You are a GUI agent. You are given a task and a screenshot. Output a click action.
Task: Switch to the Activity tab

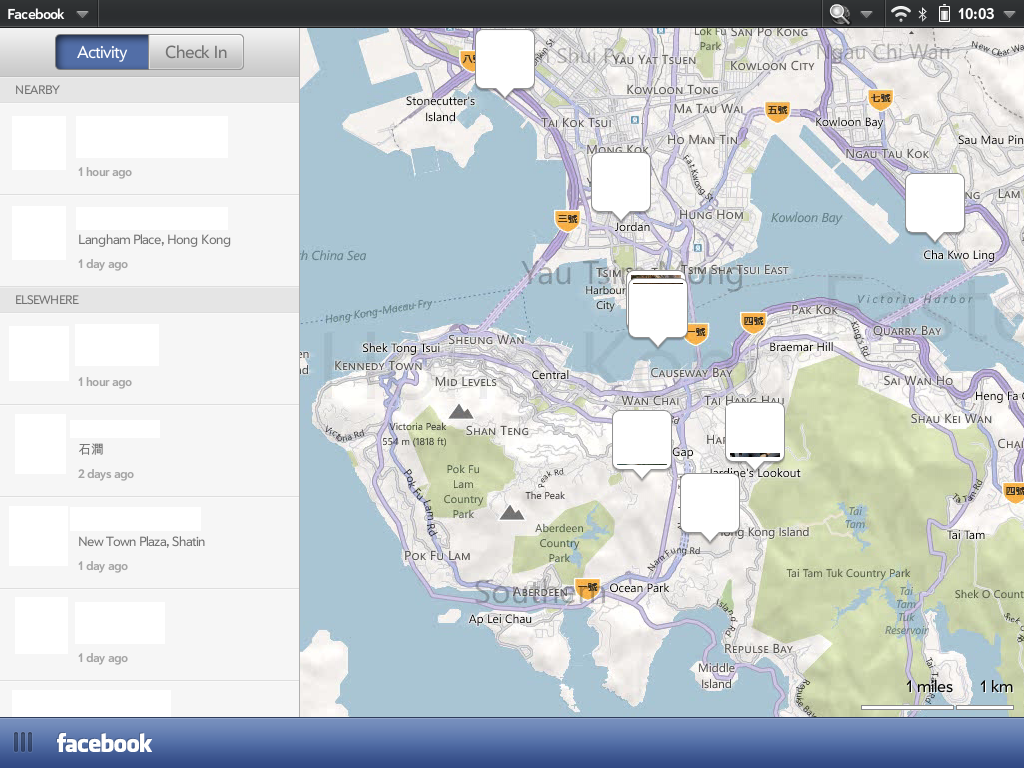coord(103,52)
